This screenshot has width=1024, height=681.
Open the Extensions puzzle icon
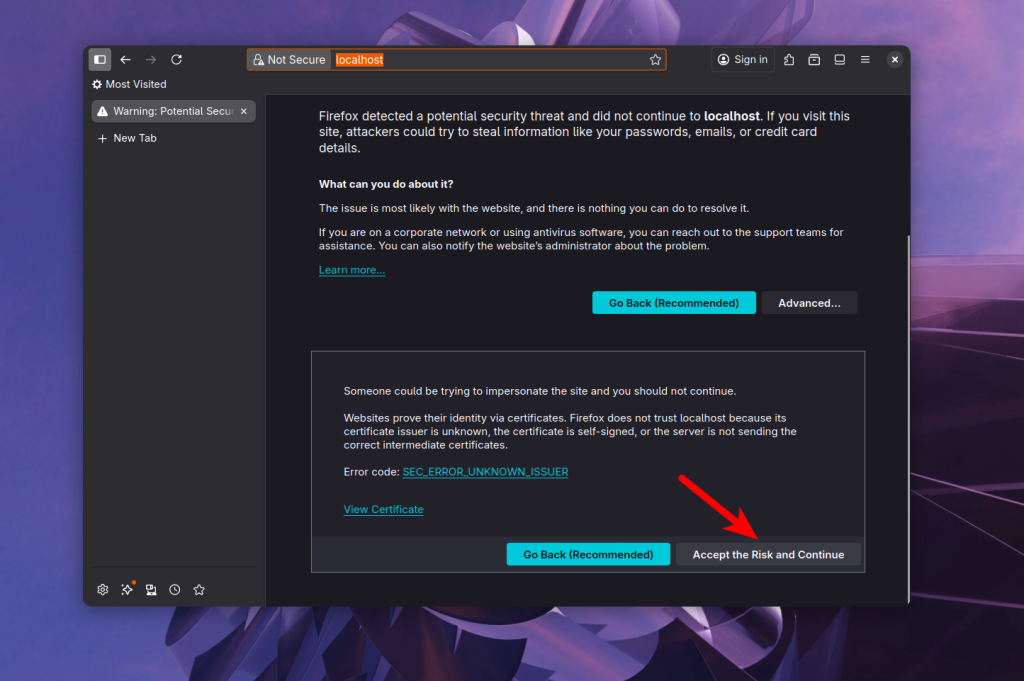pos(790,60)
